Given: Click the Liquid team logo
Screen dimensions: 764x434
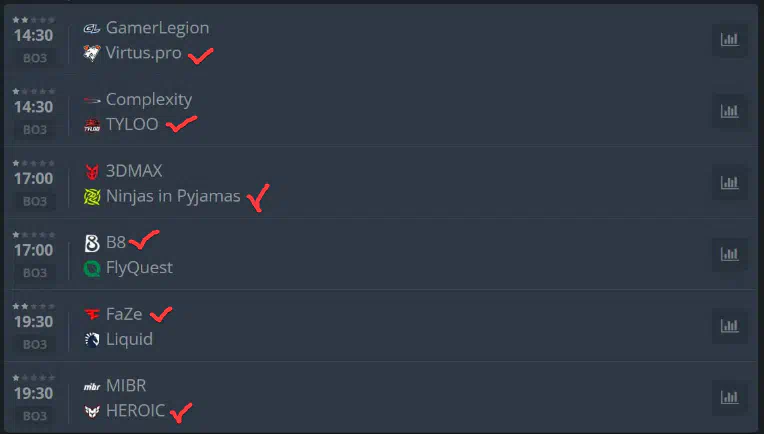Looking at the screenshot, I should (92, 340).
